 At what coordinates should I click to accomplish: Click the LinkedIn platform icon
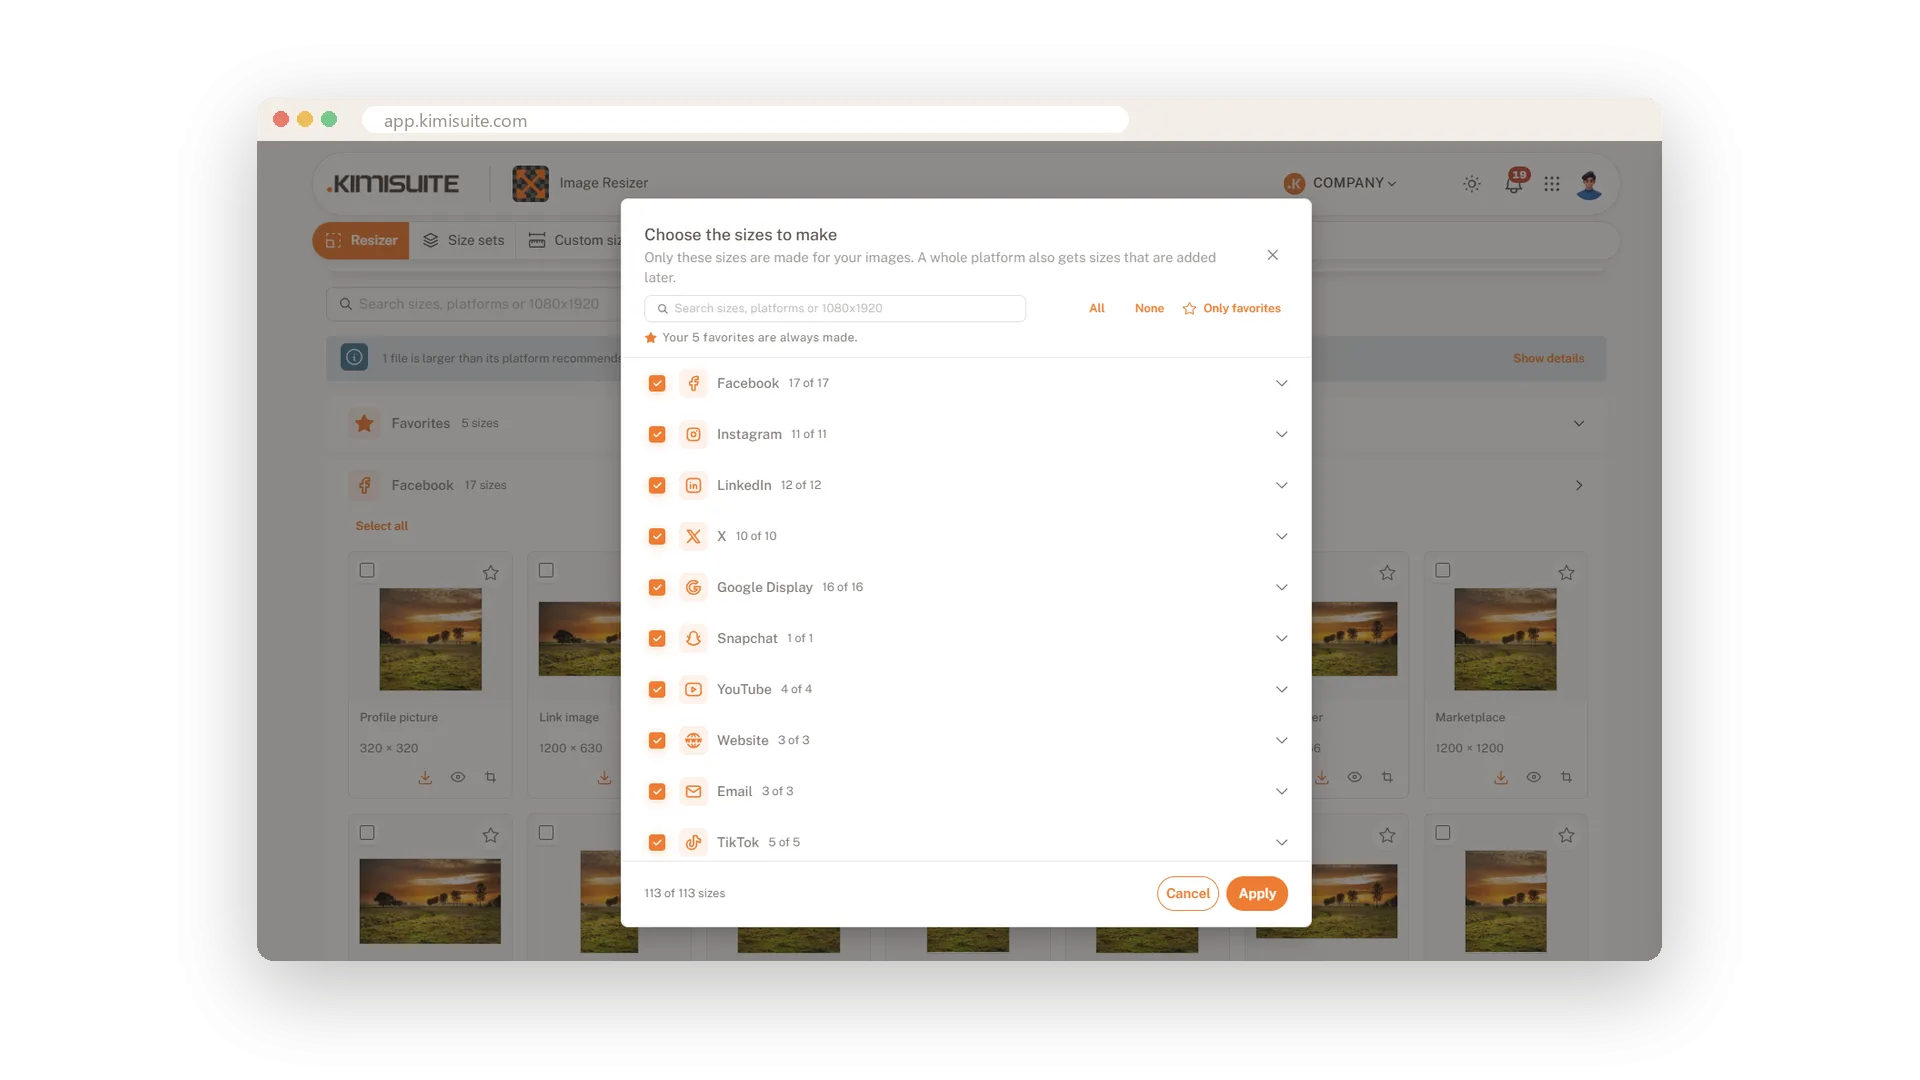click(x=693, y=485)
